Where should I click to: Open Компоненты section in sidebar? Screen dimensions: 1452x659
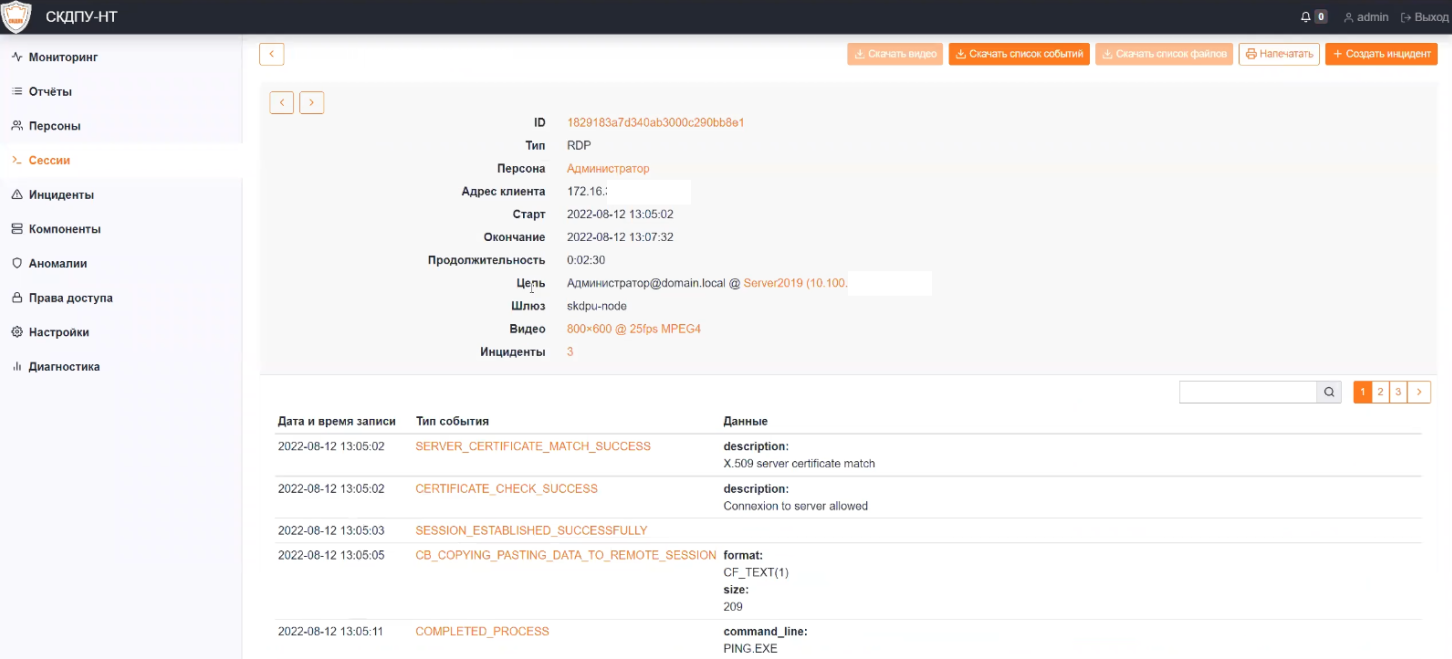(x=64, y=229)
